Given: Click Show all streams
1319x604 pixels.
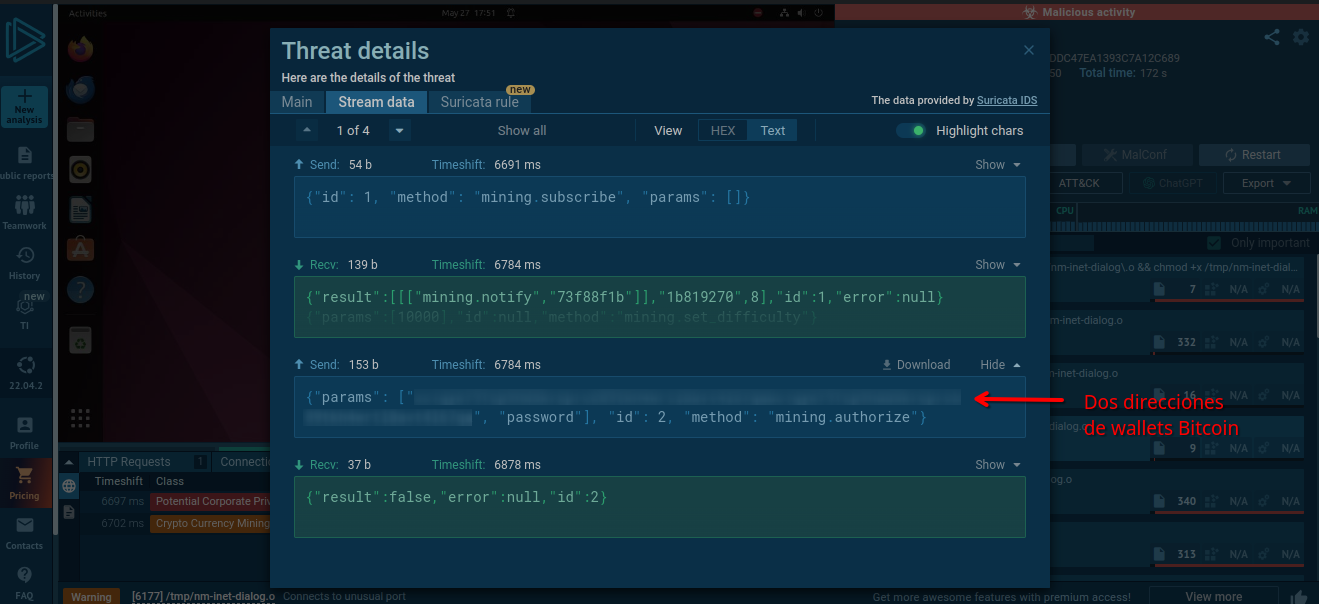Looking at the screenshot, I should point(522,131).
